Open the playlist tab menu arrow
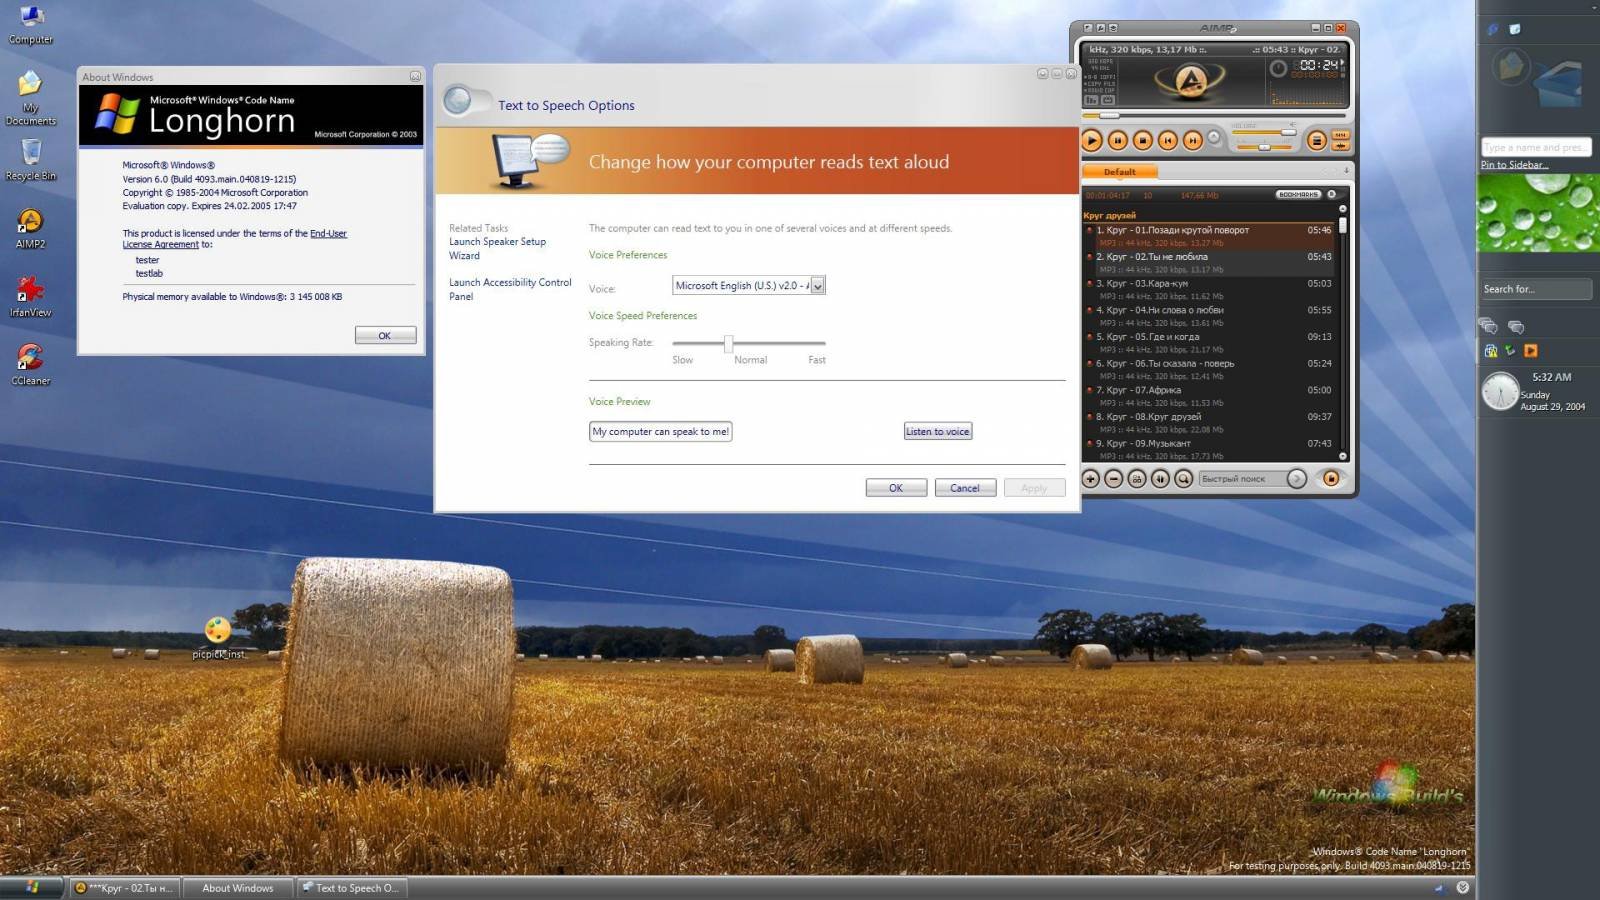 (x=1346, y=171)
